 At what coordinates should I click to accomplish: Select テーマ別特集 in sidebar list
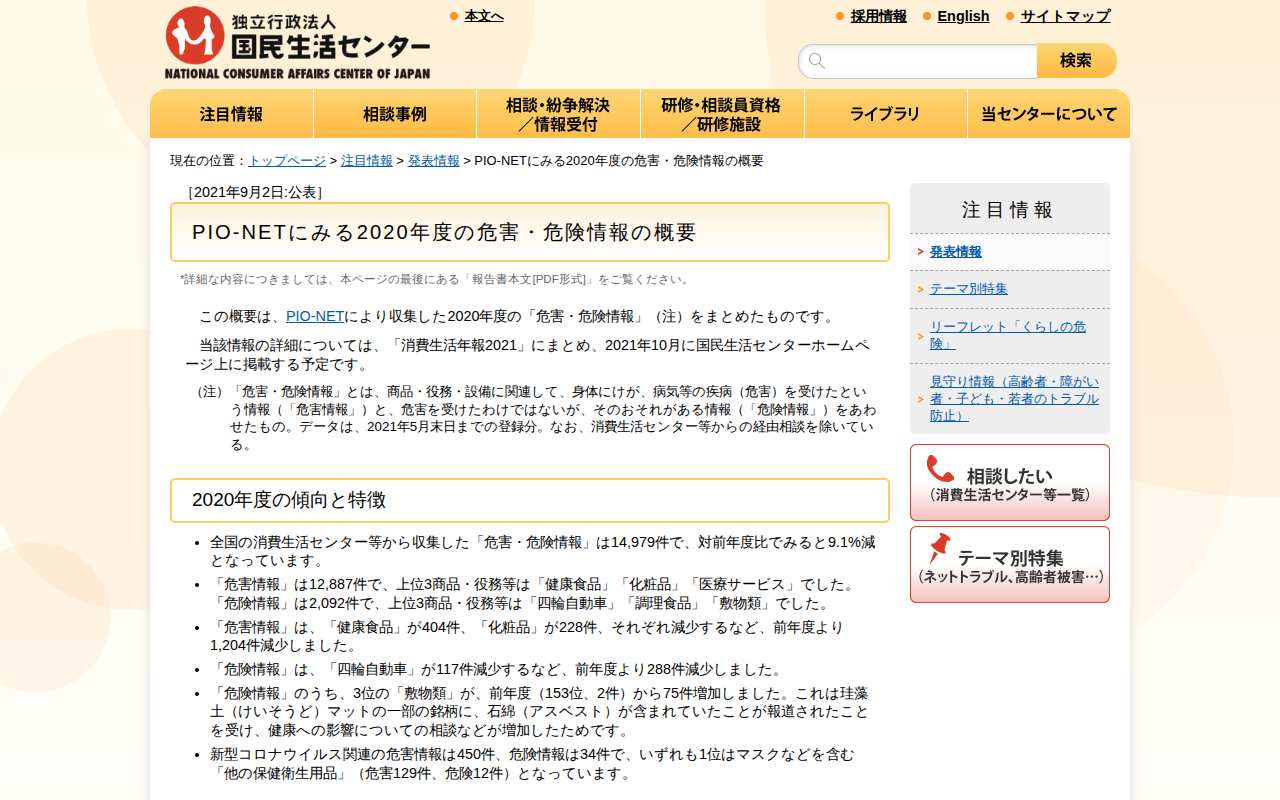pos(969,289)
